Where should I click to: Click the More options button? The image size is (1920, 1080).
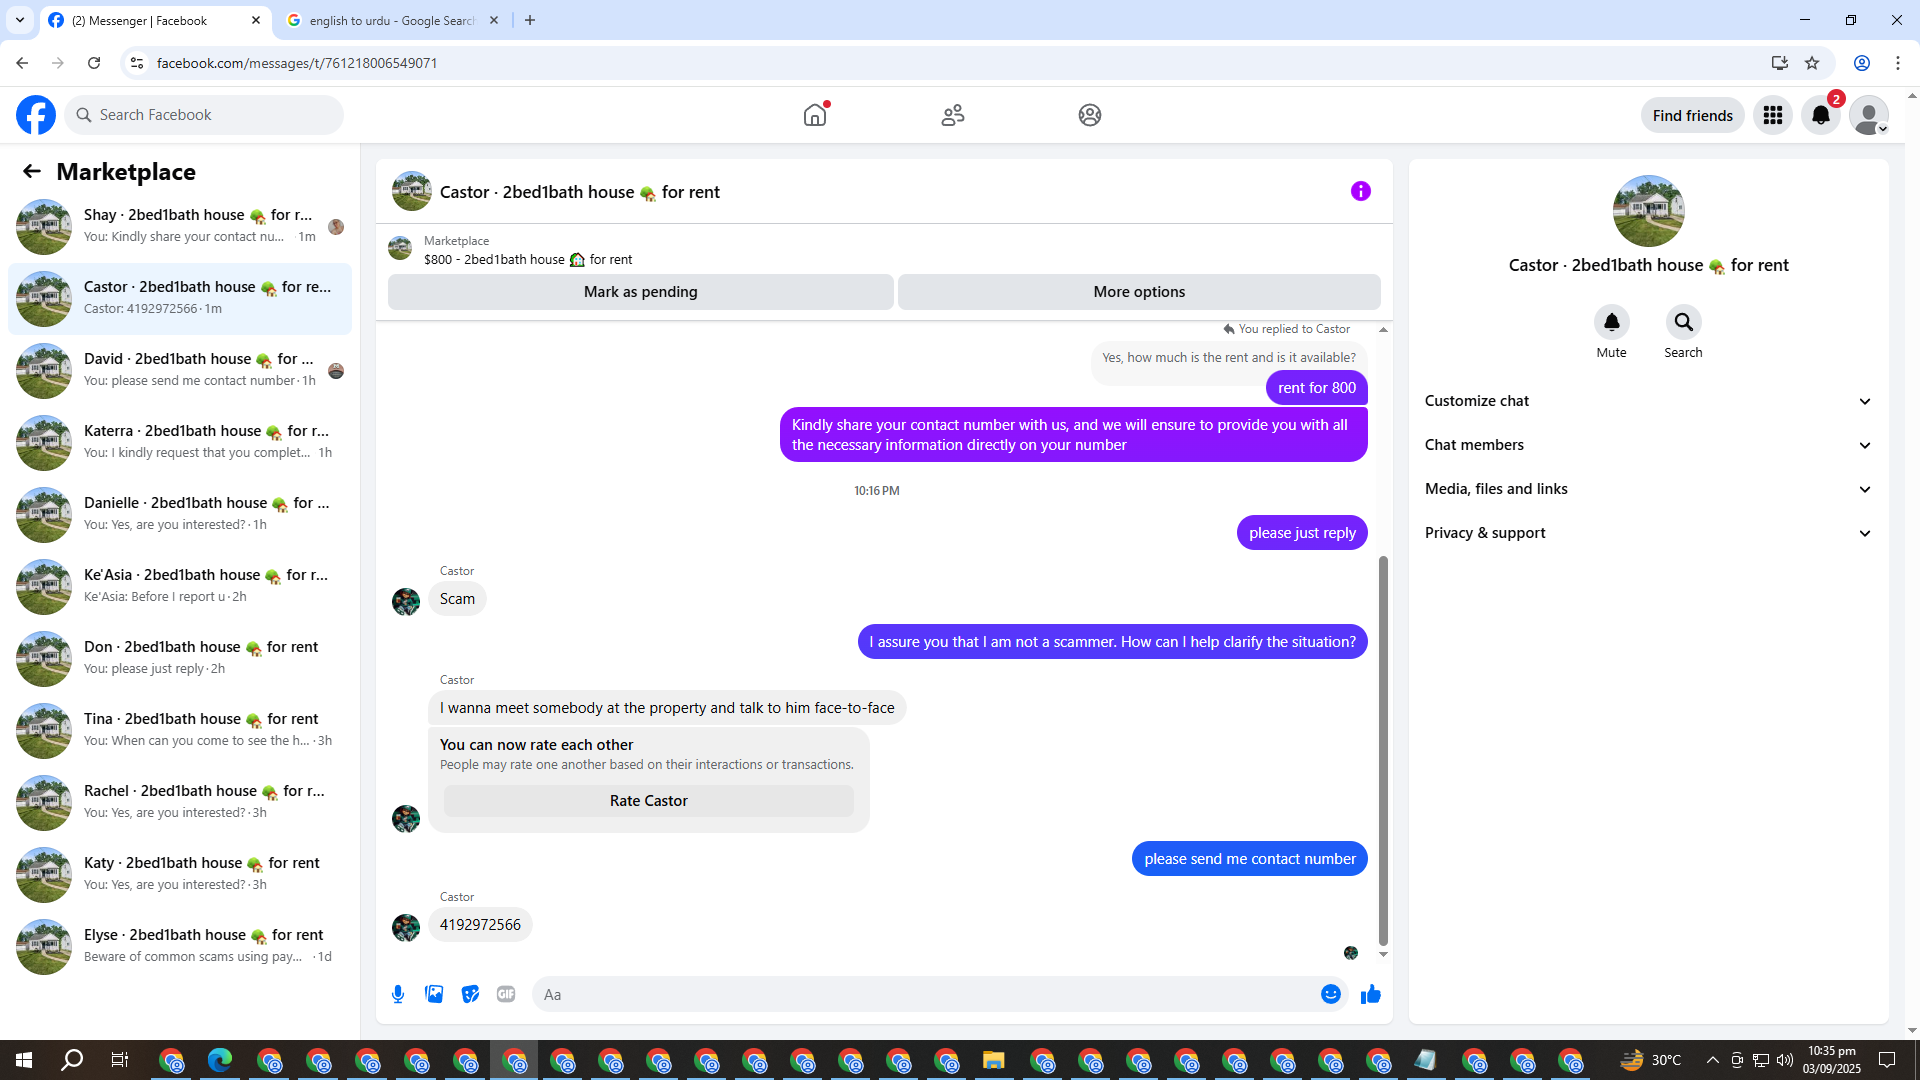click(1139, 292)
